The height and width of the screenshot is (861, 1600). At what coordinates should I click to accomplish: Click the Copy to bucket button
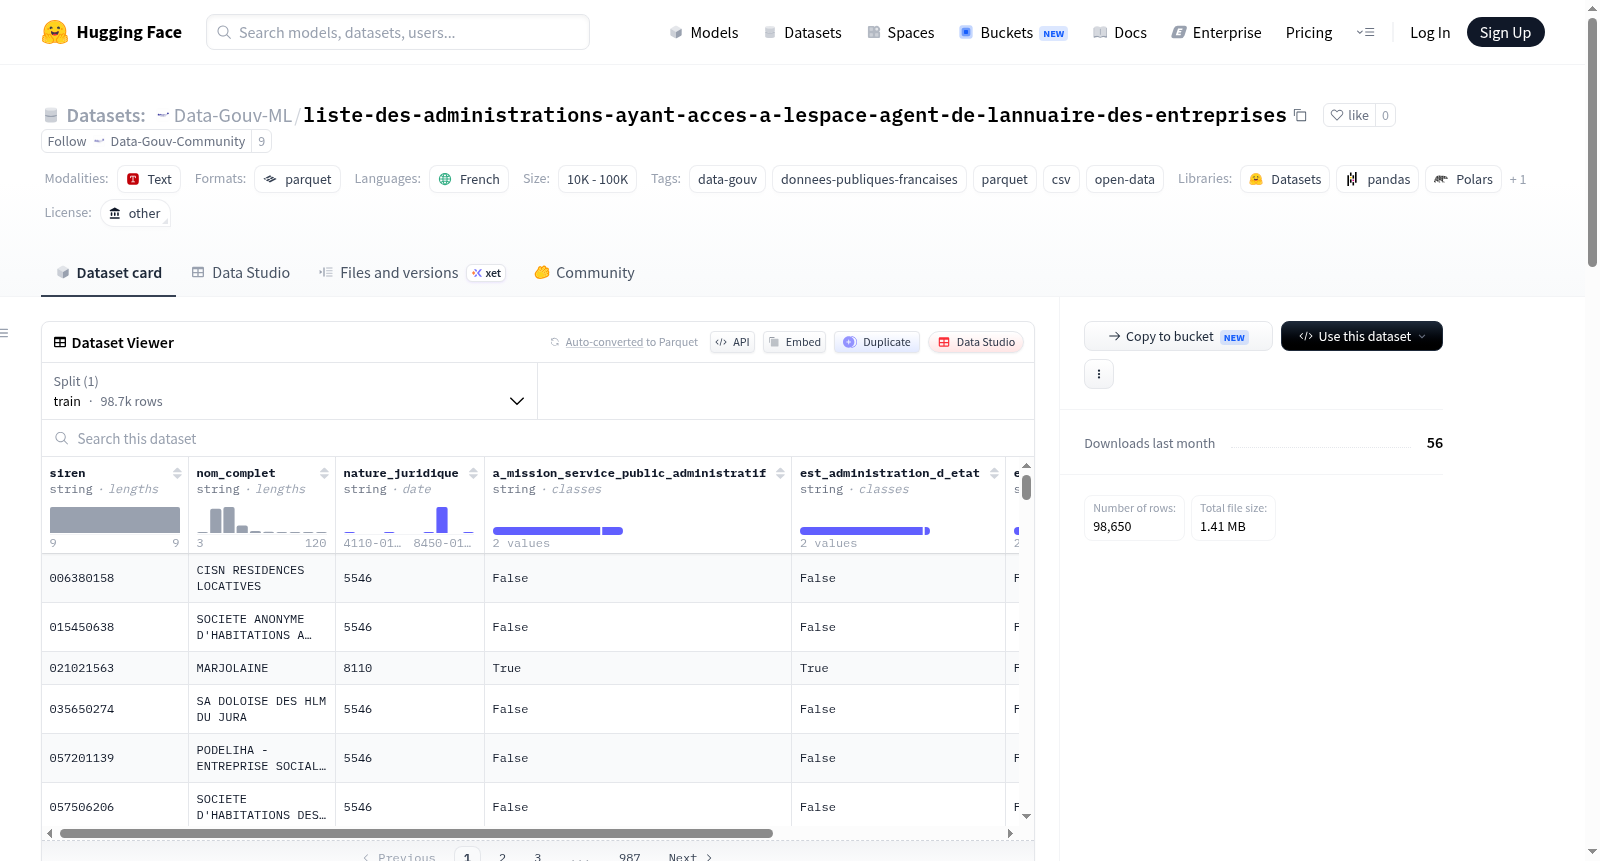tap(1178, 336)
